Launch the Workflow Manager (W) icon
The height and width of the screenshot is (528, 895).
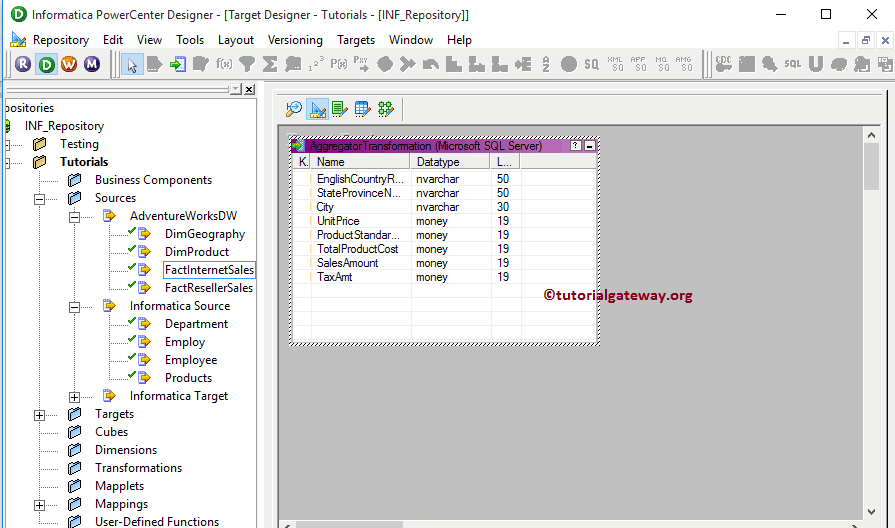69,64
